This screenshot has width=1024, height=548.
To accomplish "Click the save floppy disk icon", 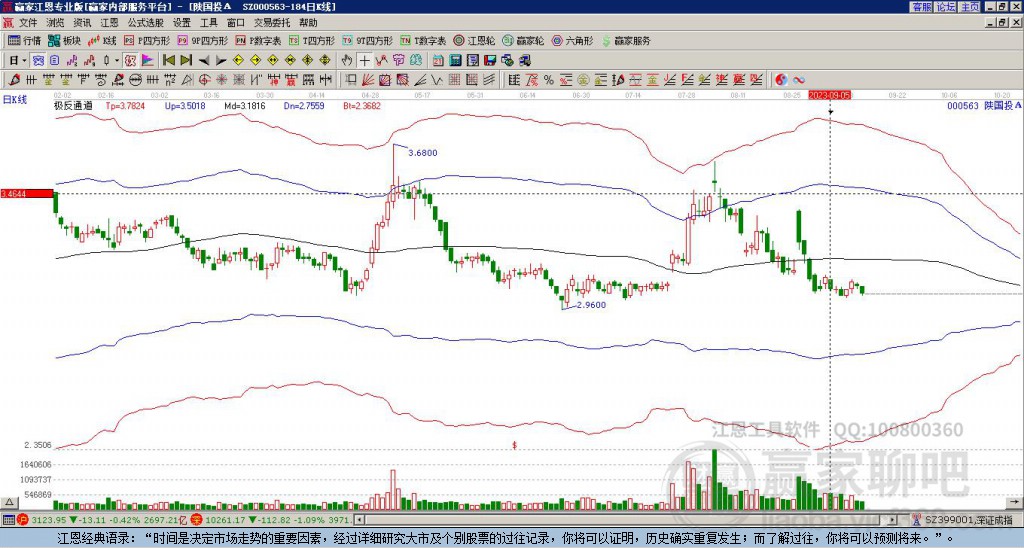I will coord(490,61).
